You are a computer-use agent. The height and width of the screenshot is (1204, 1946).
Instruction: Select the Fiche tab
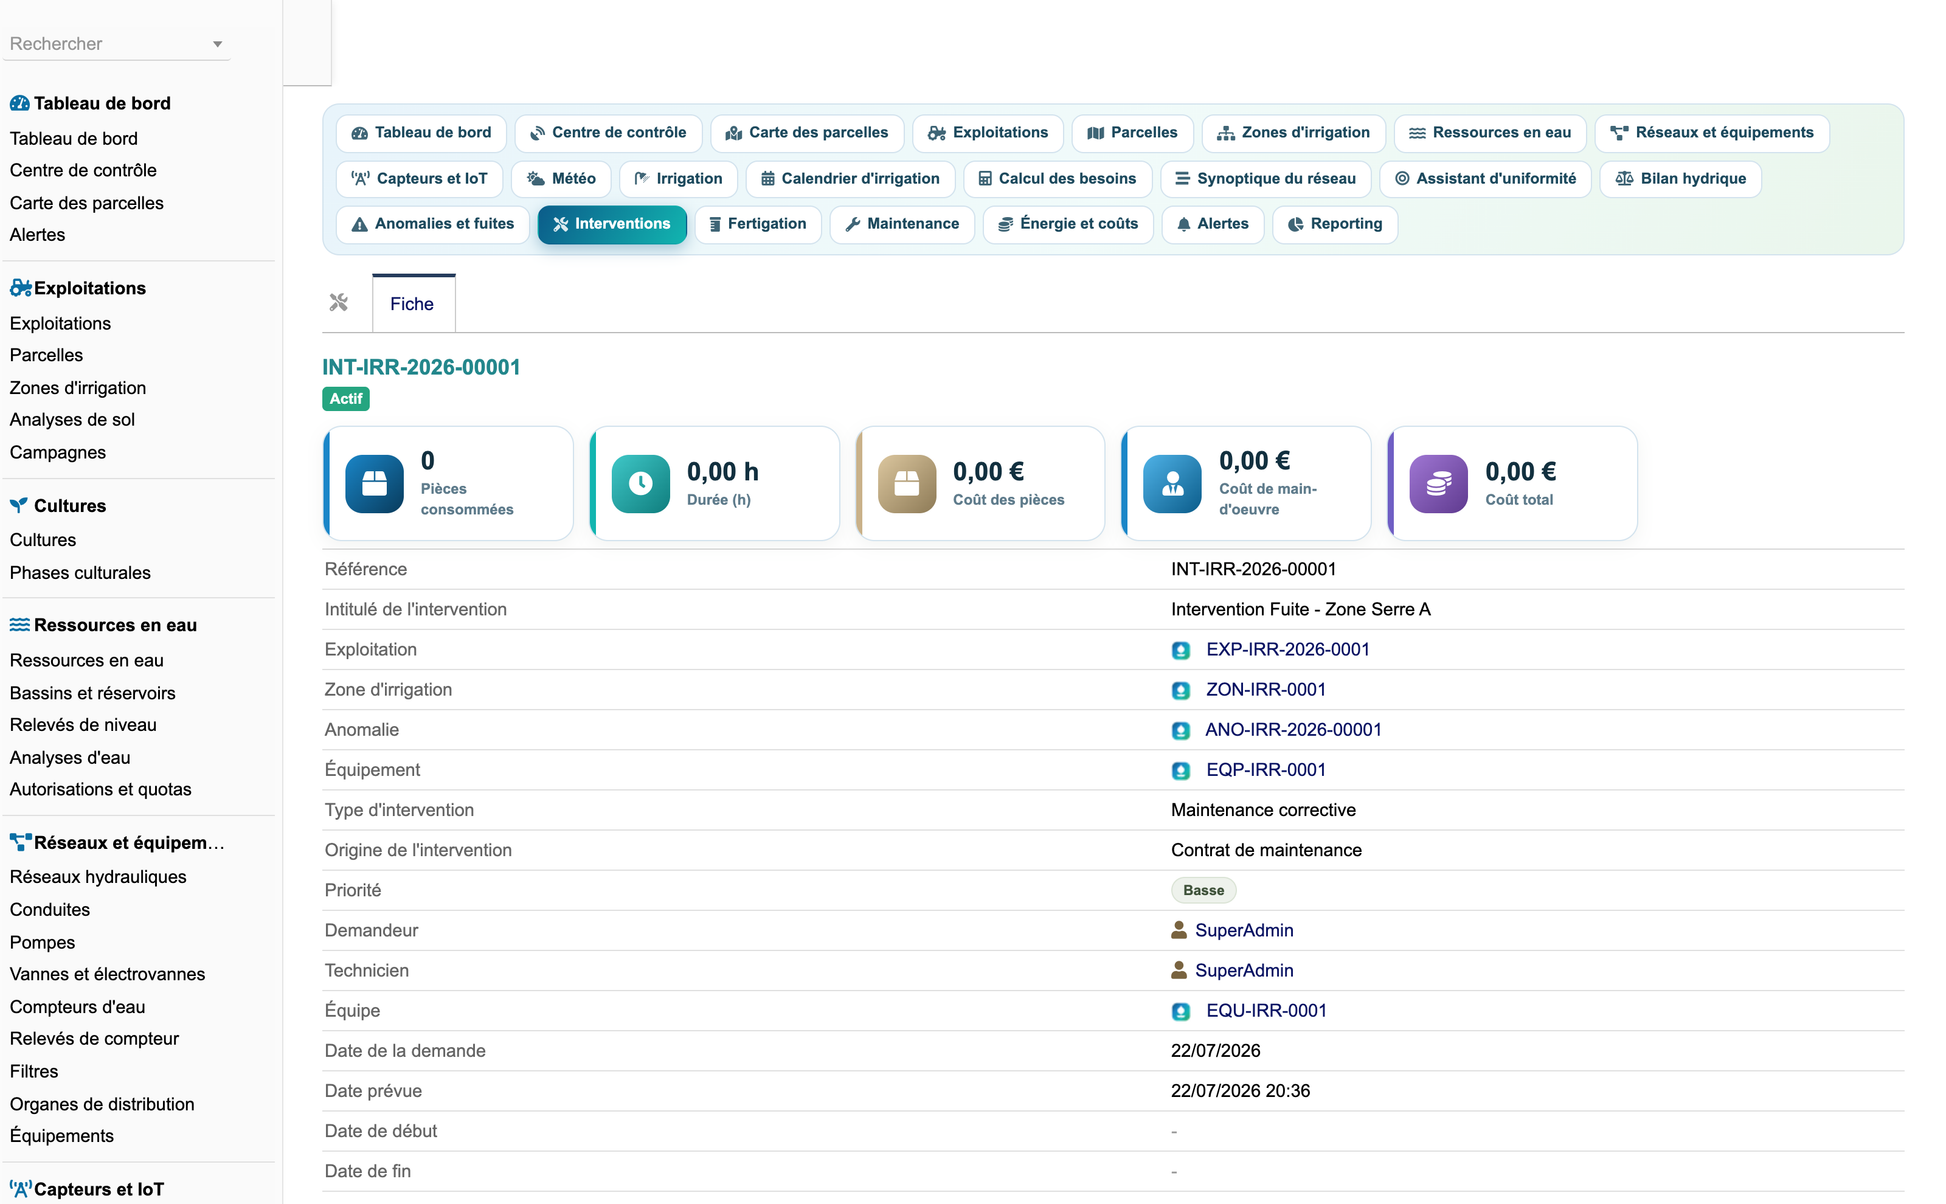click(x=413, y=303)
